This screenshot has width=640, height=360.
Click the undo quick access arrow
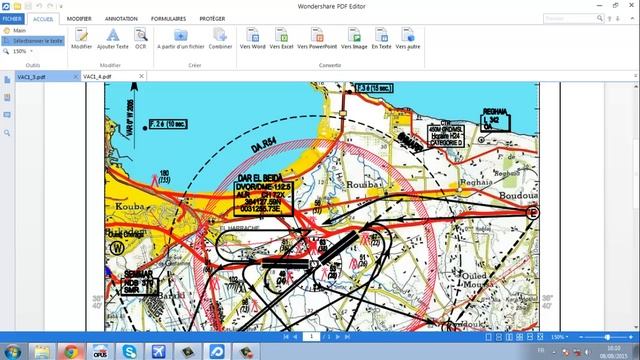coord(39,6)
